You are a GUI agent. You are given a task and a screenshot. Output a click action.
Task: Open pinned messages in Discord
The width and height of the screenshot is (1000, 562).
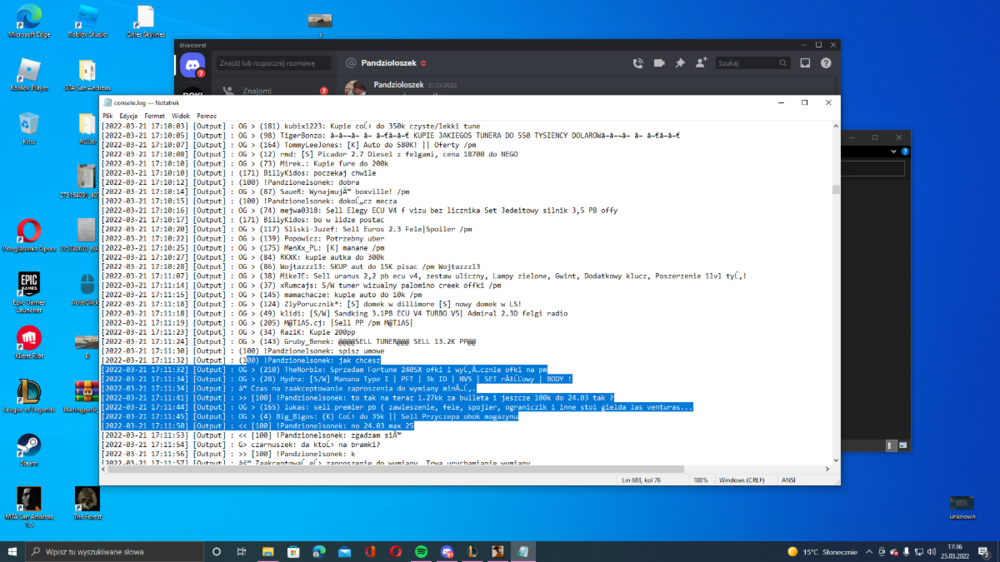pyautogui.click(x=680, y=63)
